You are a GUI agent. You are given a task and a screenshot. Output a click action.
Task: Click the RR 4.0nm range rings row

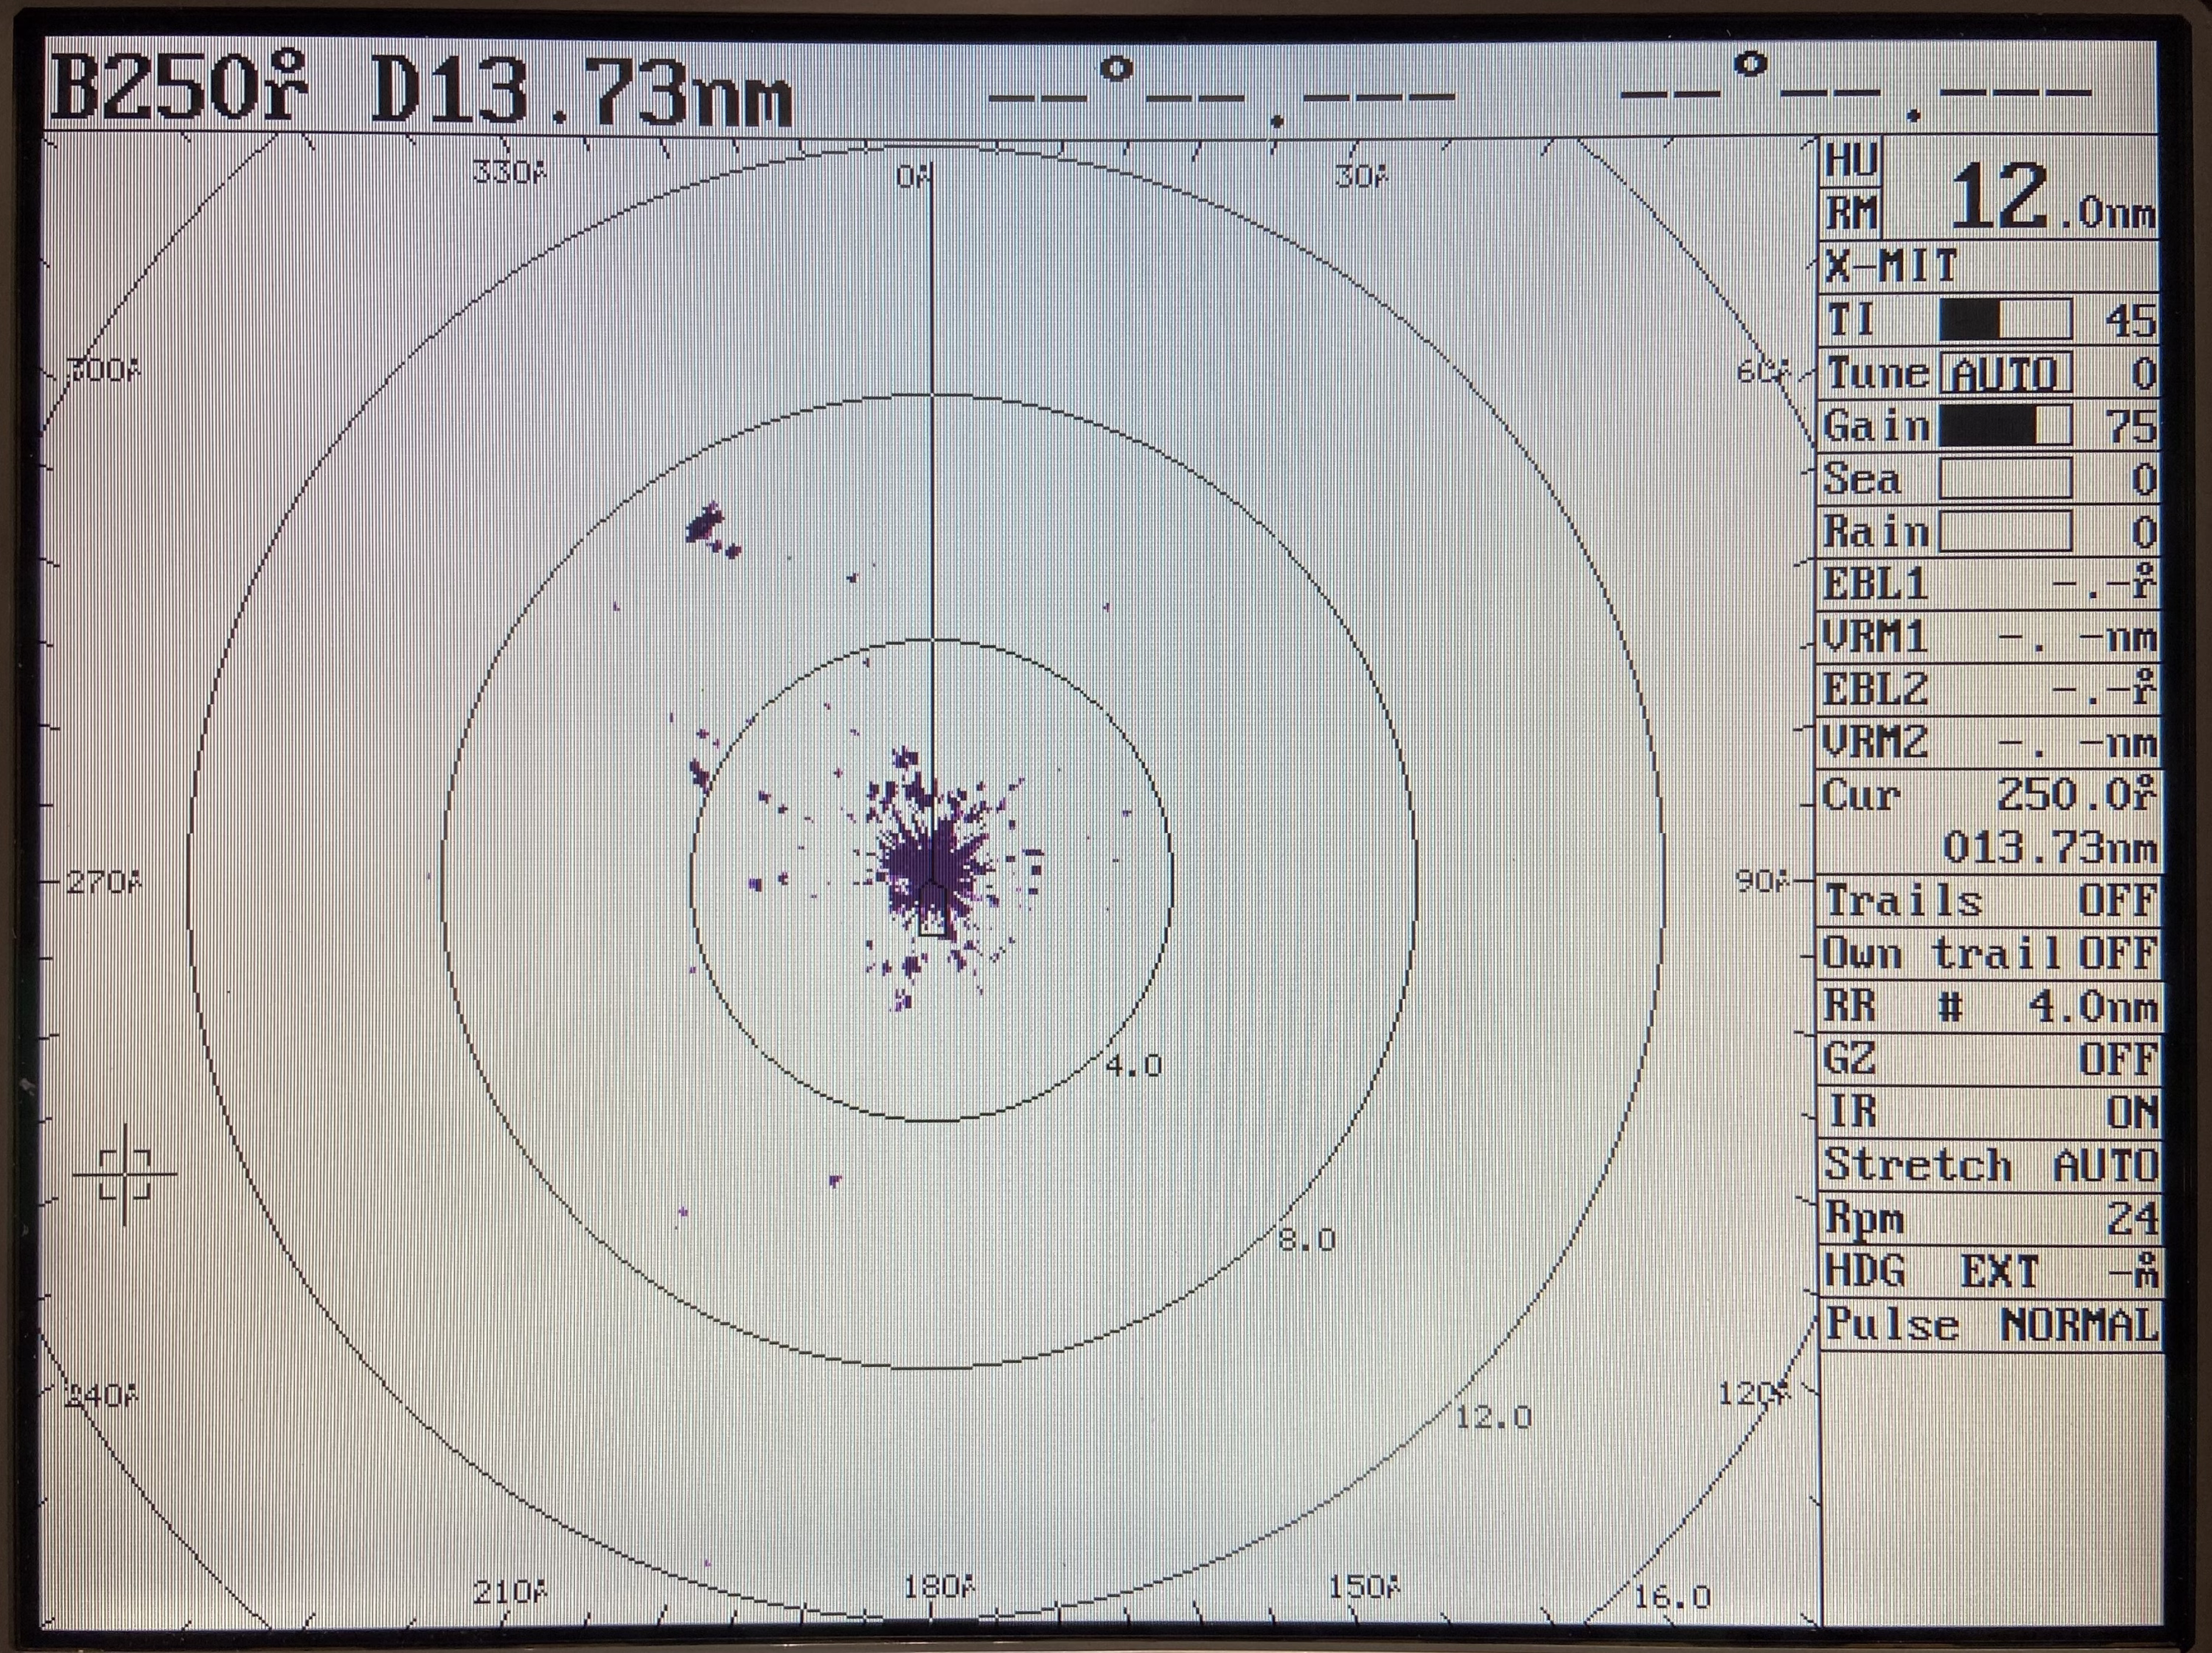tap(1989, 1007)
